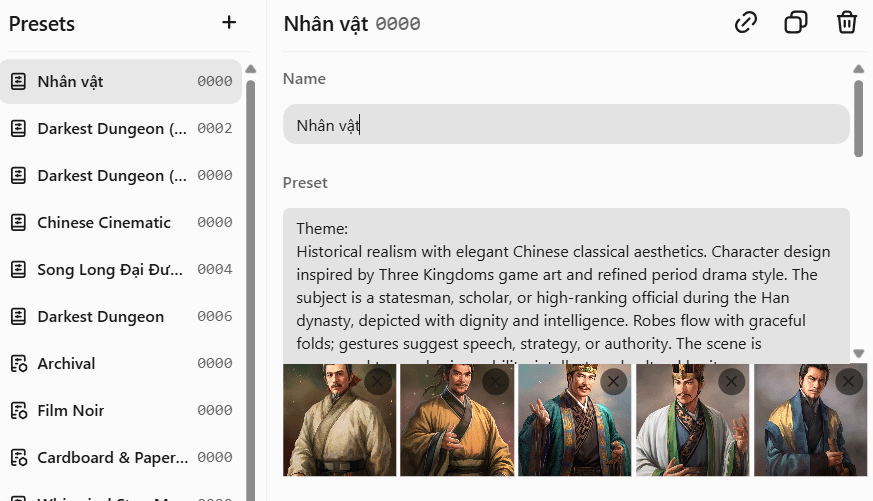Click the Film Noir preset icon

[18, 411]
